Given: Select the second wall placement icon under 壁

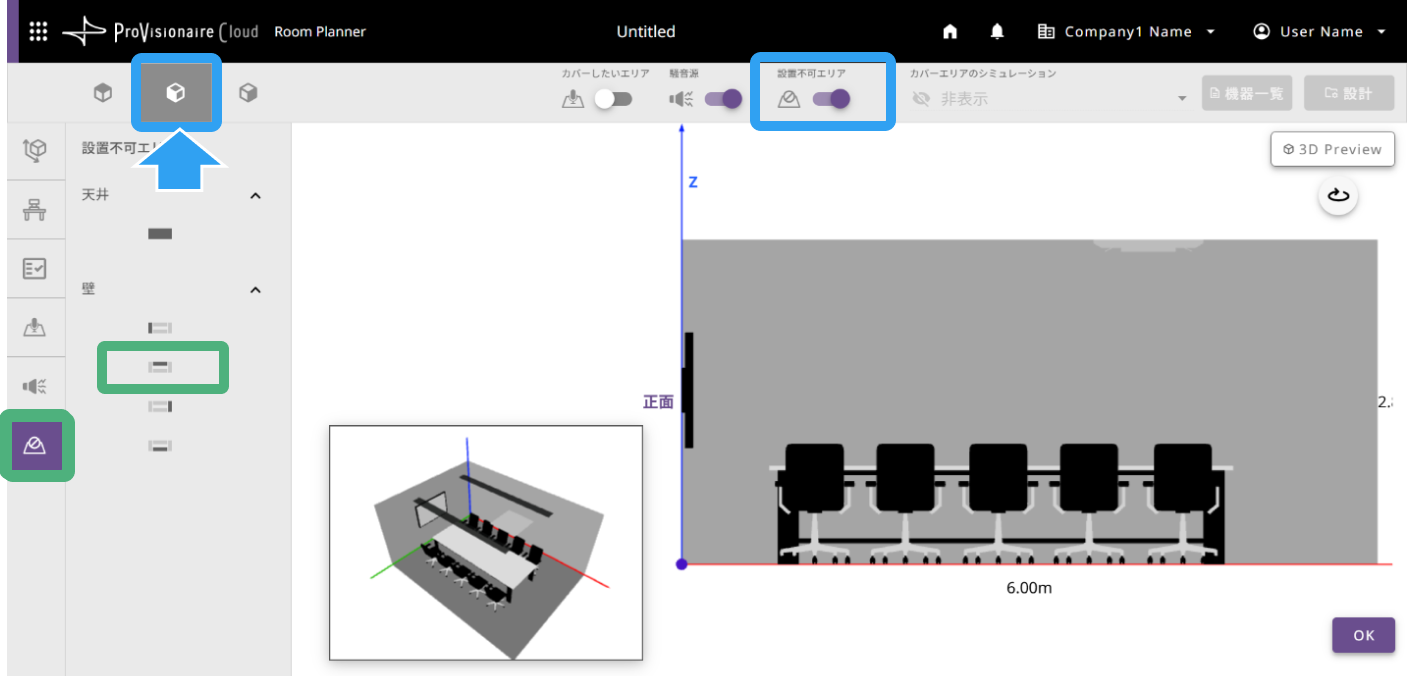Looking at the screenshot, I should point(160,367).
